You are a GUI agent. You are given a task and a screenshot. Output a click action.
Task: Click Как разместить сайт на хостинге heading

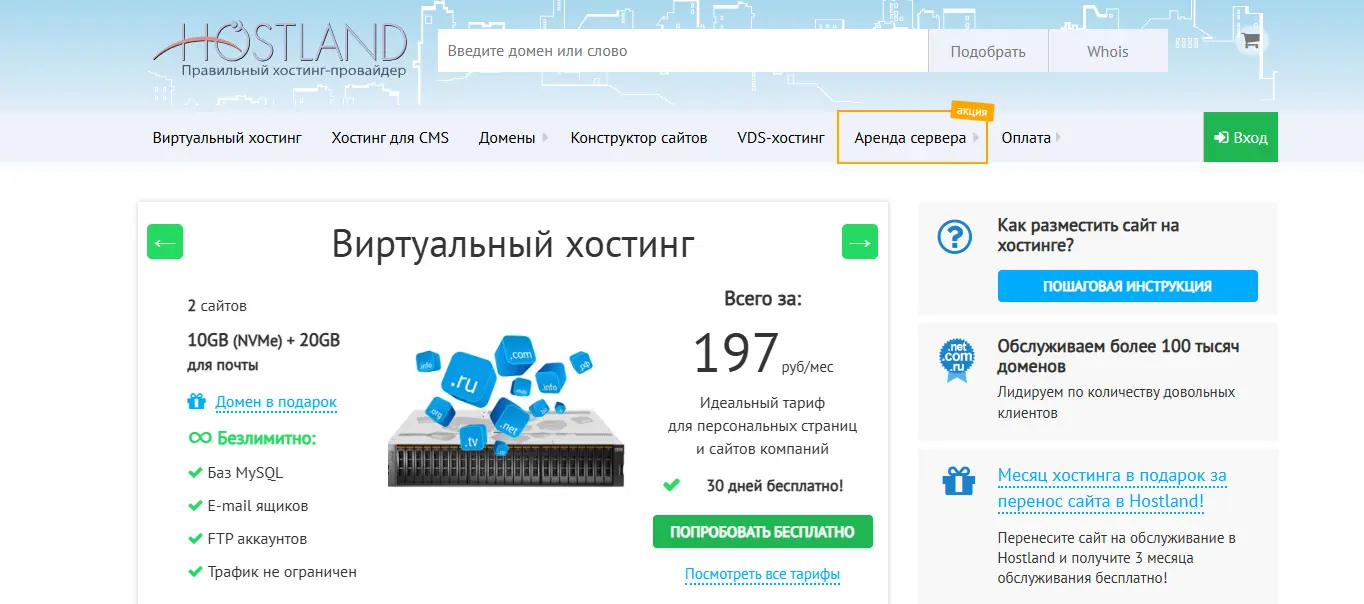1088,235
